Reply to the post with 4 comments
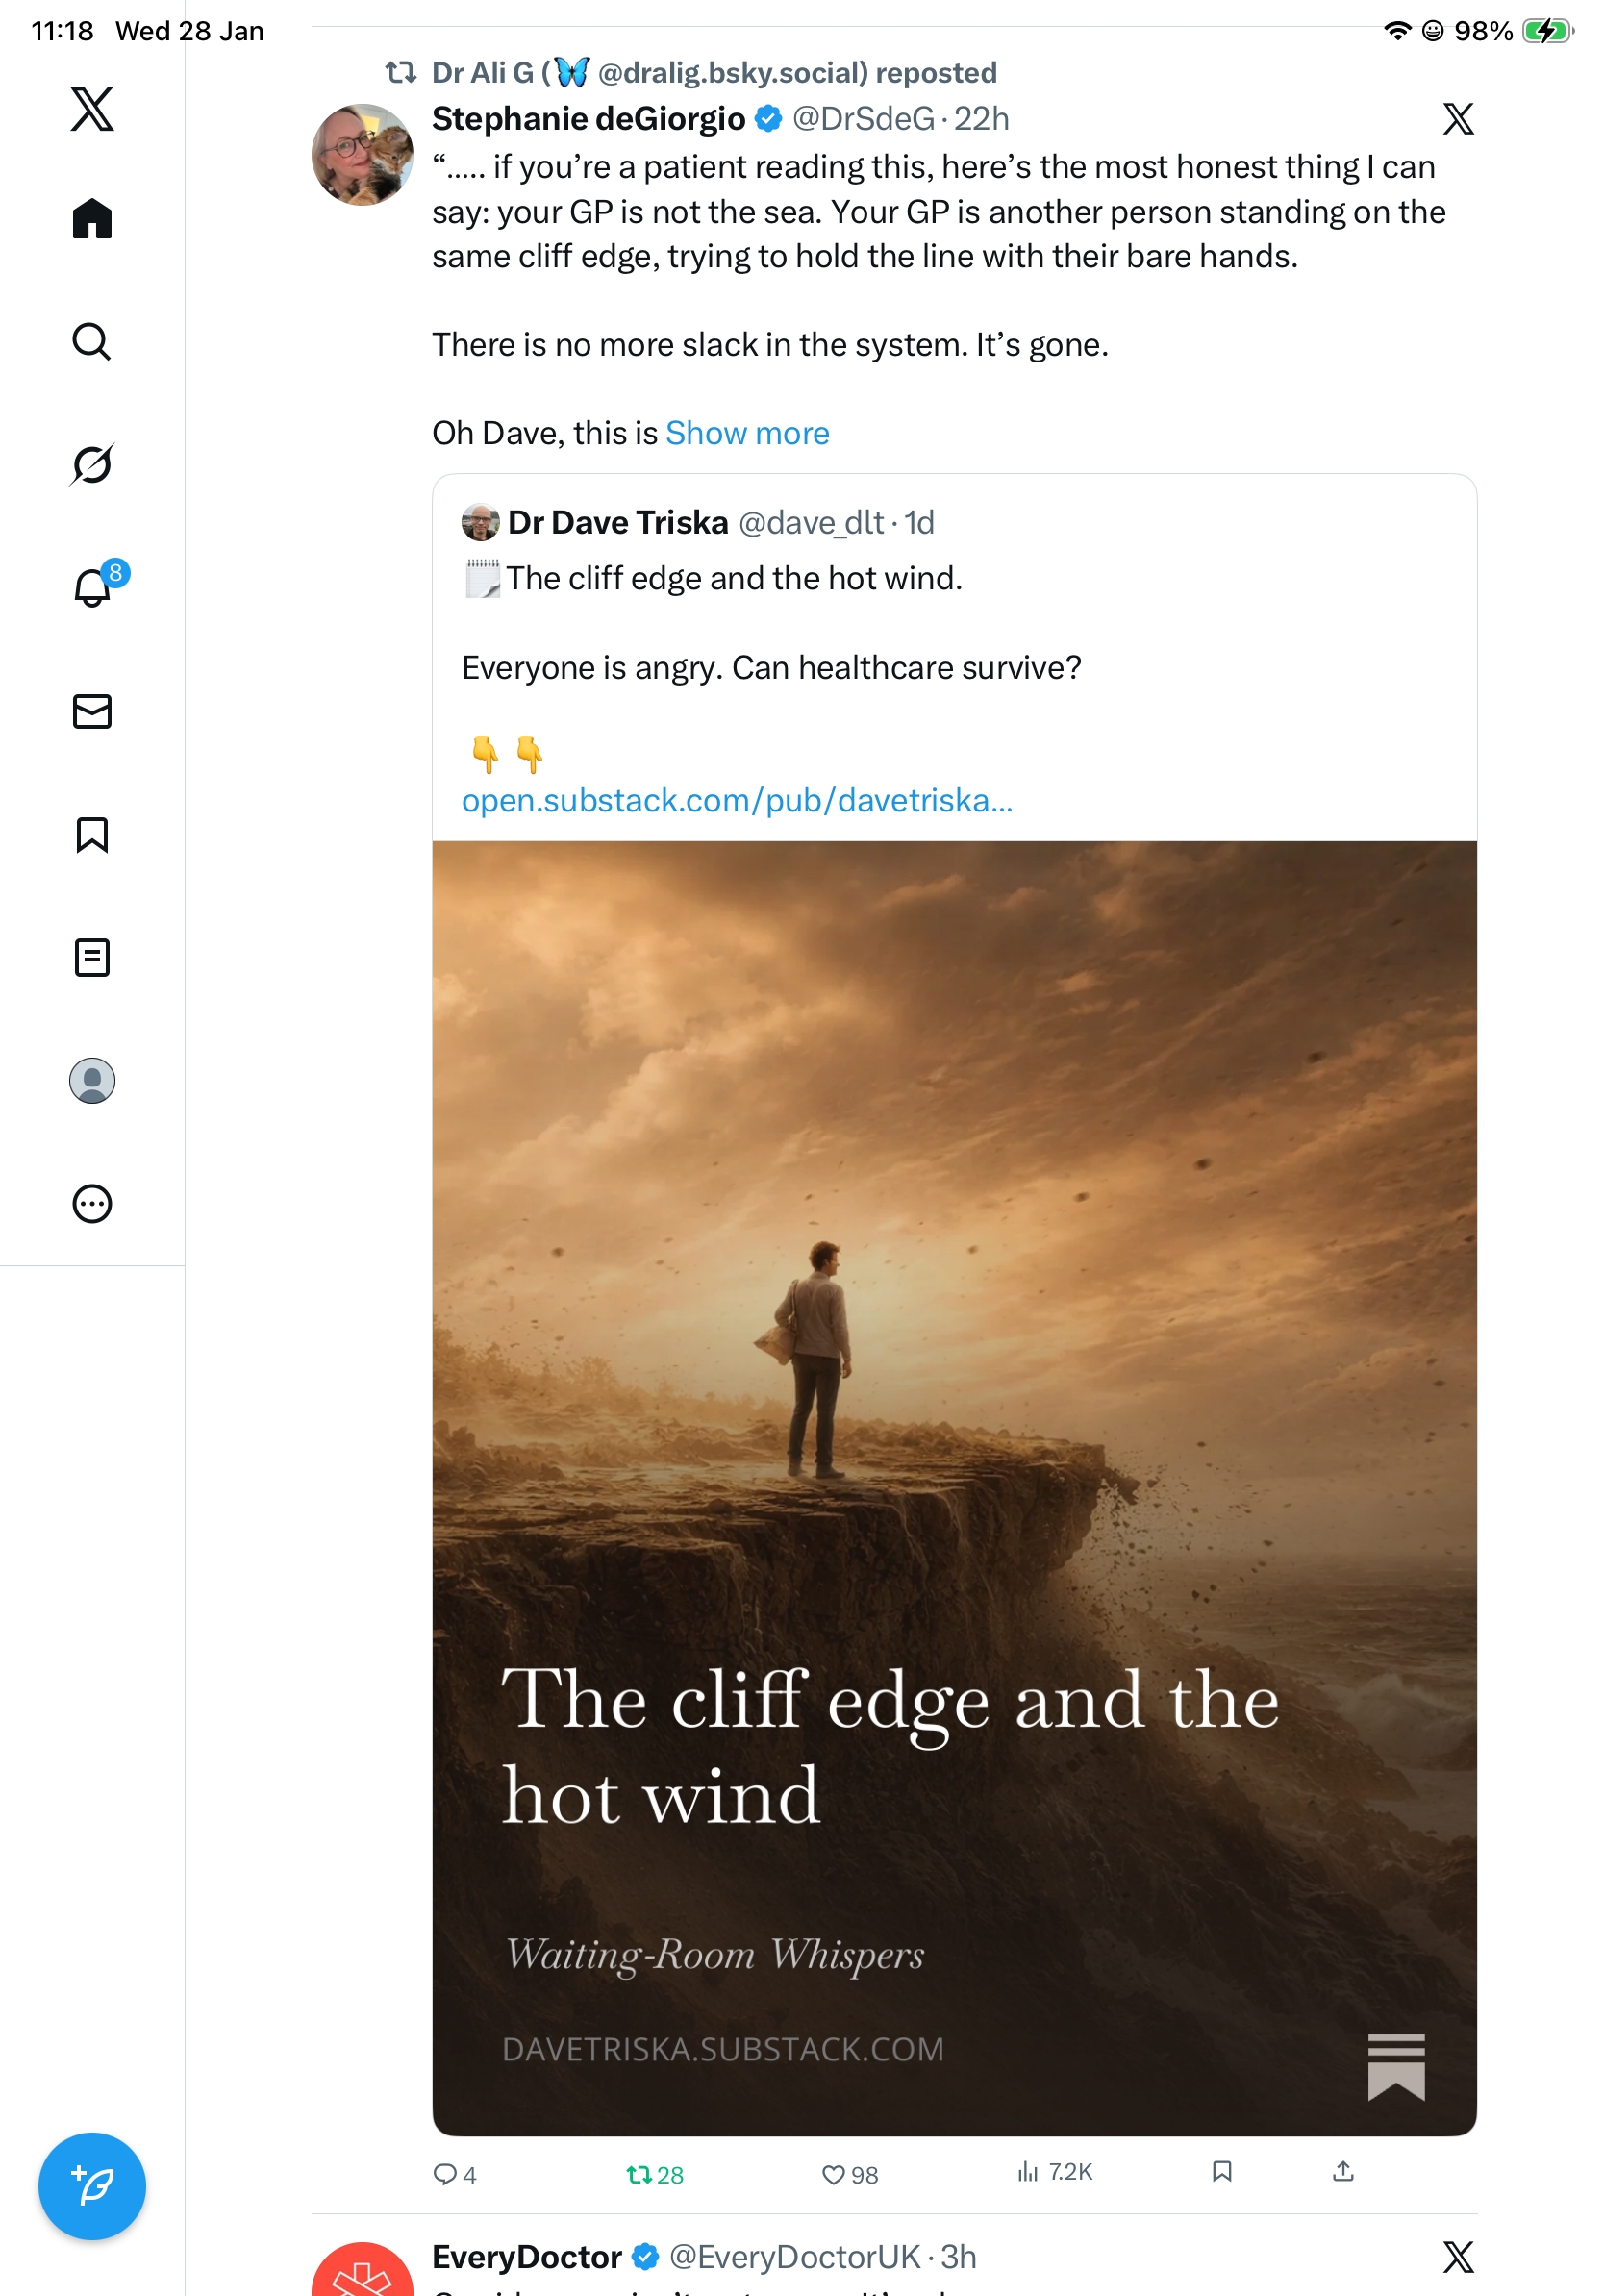 tap(454, 2174)
